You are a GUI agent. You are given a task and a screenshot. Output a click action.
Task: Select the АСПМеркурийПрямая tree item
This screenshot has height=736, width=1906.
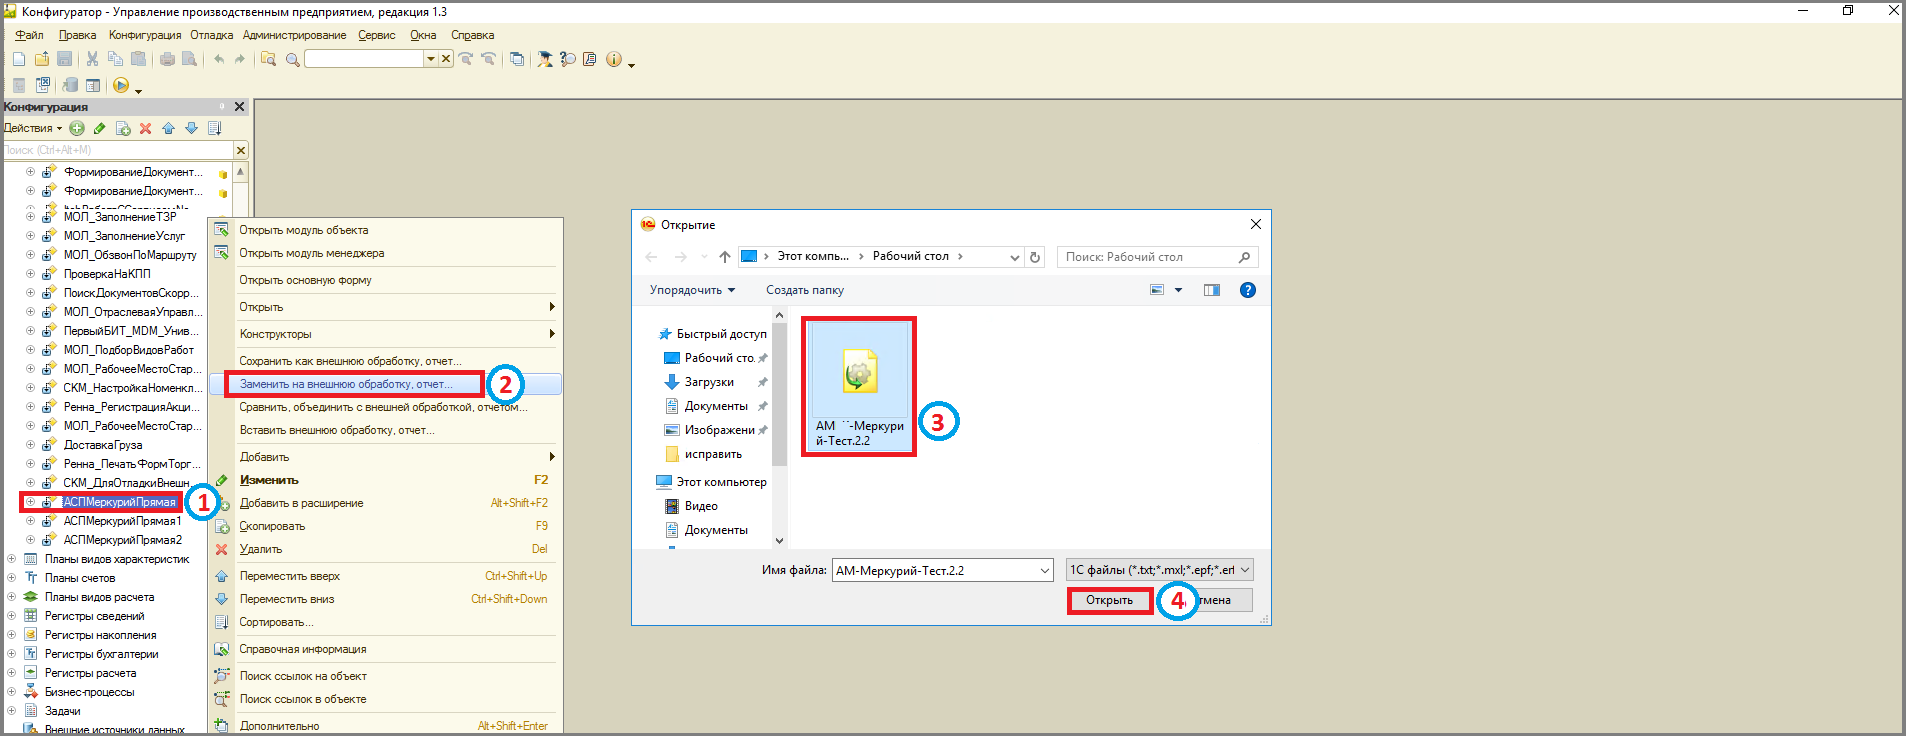click(x=119, y=502)
